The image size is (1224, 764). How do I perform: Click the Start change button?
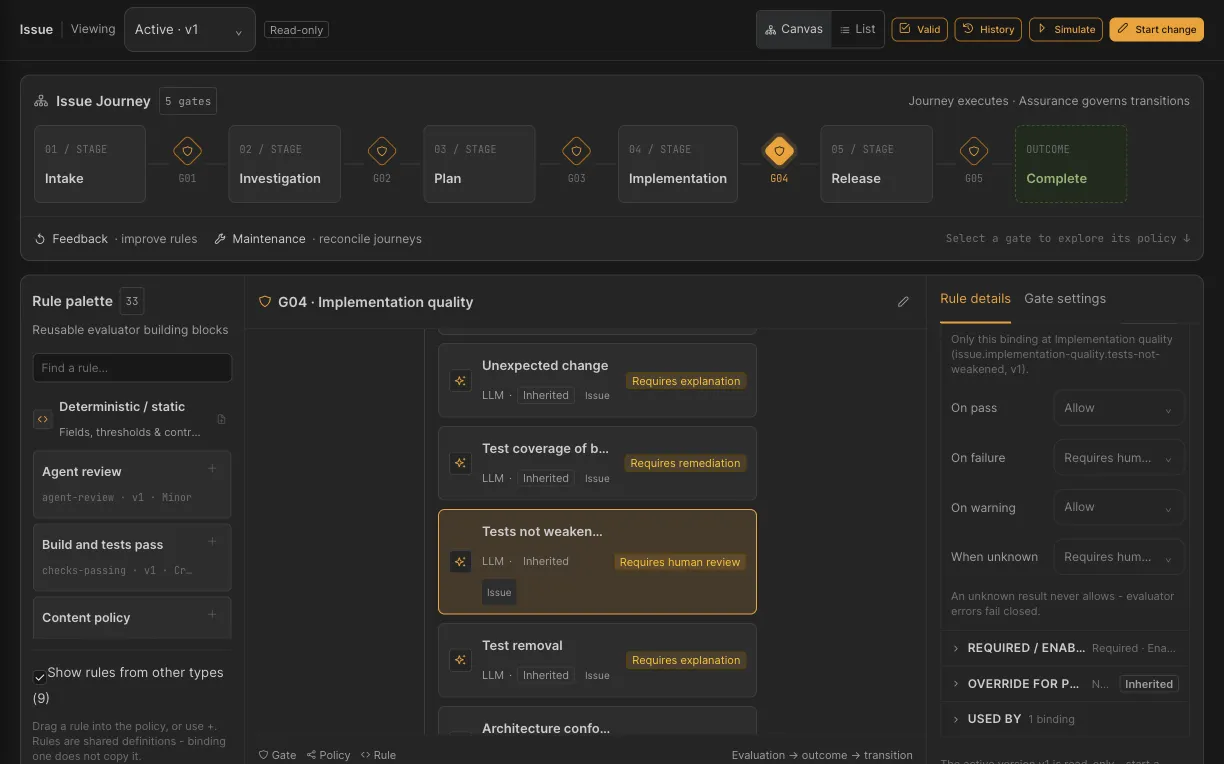coord(1156,29)
